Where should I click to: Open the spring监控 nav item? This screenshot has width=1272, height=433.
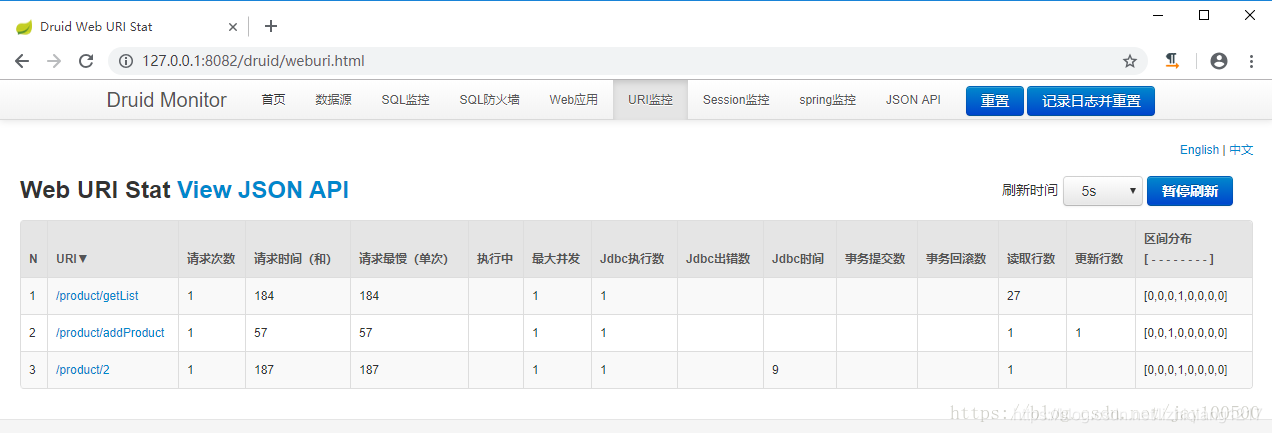[827, 100]
